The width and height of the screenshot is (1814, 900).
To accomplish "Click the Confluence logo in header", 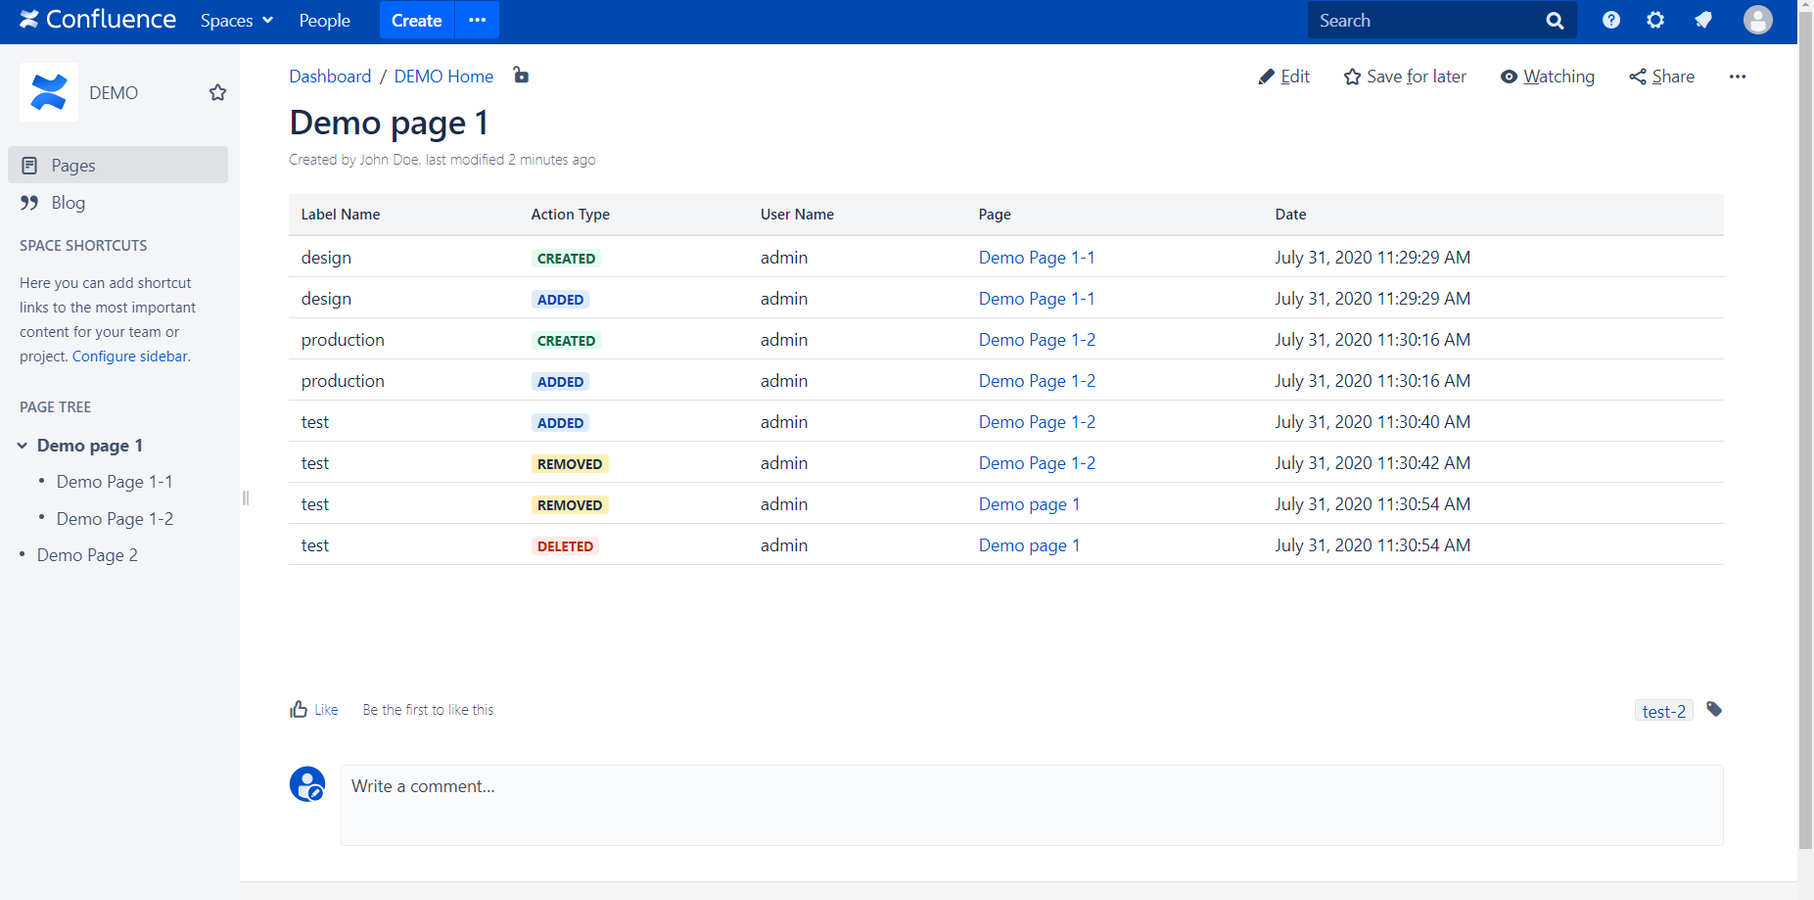I will point(98,20).
